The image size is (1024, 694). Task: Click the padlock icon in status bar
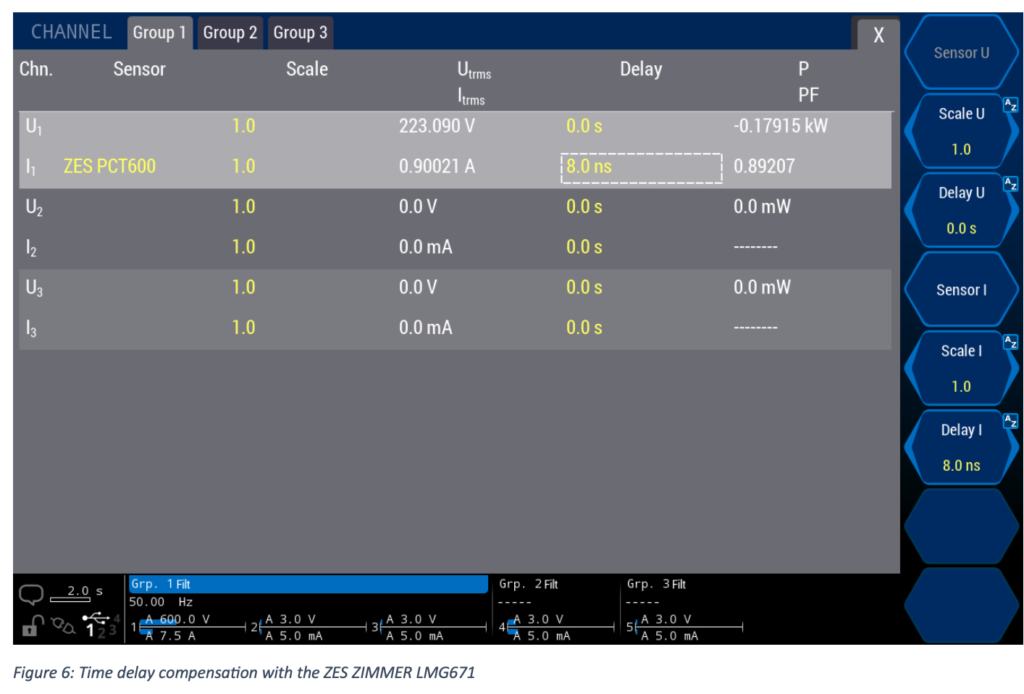pyautogui.click(x=32, y=626)
